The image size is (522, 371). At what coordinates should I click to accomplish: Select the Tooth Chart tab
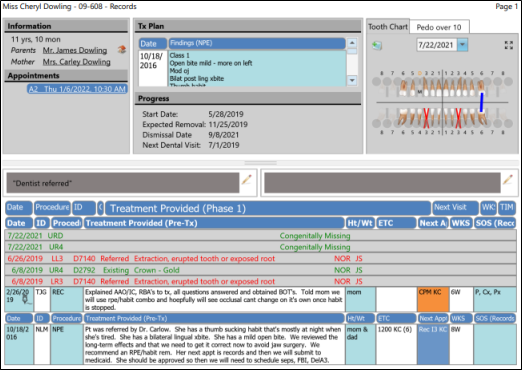388,27
